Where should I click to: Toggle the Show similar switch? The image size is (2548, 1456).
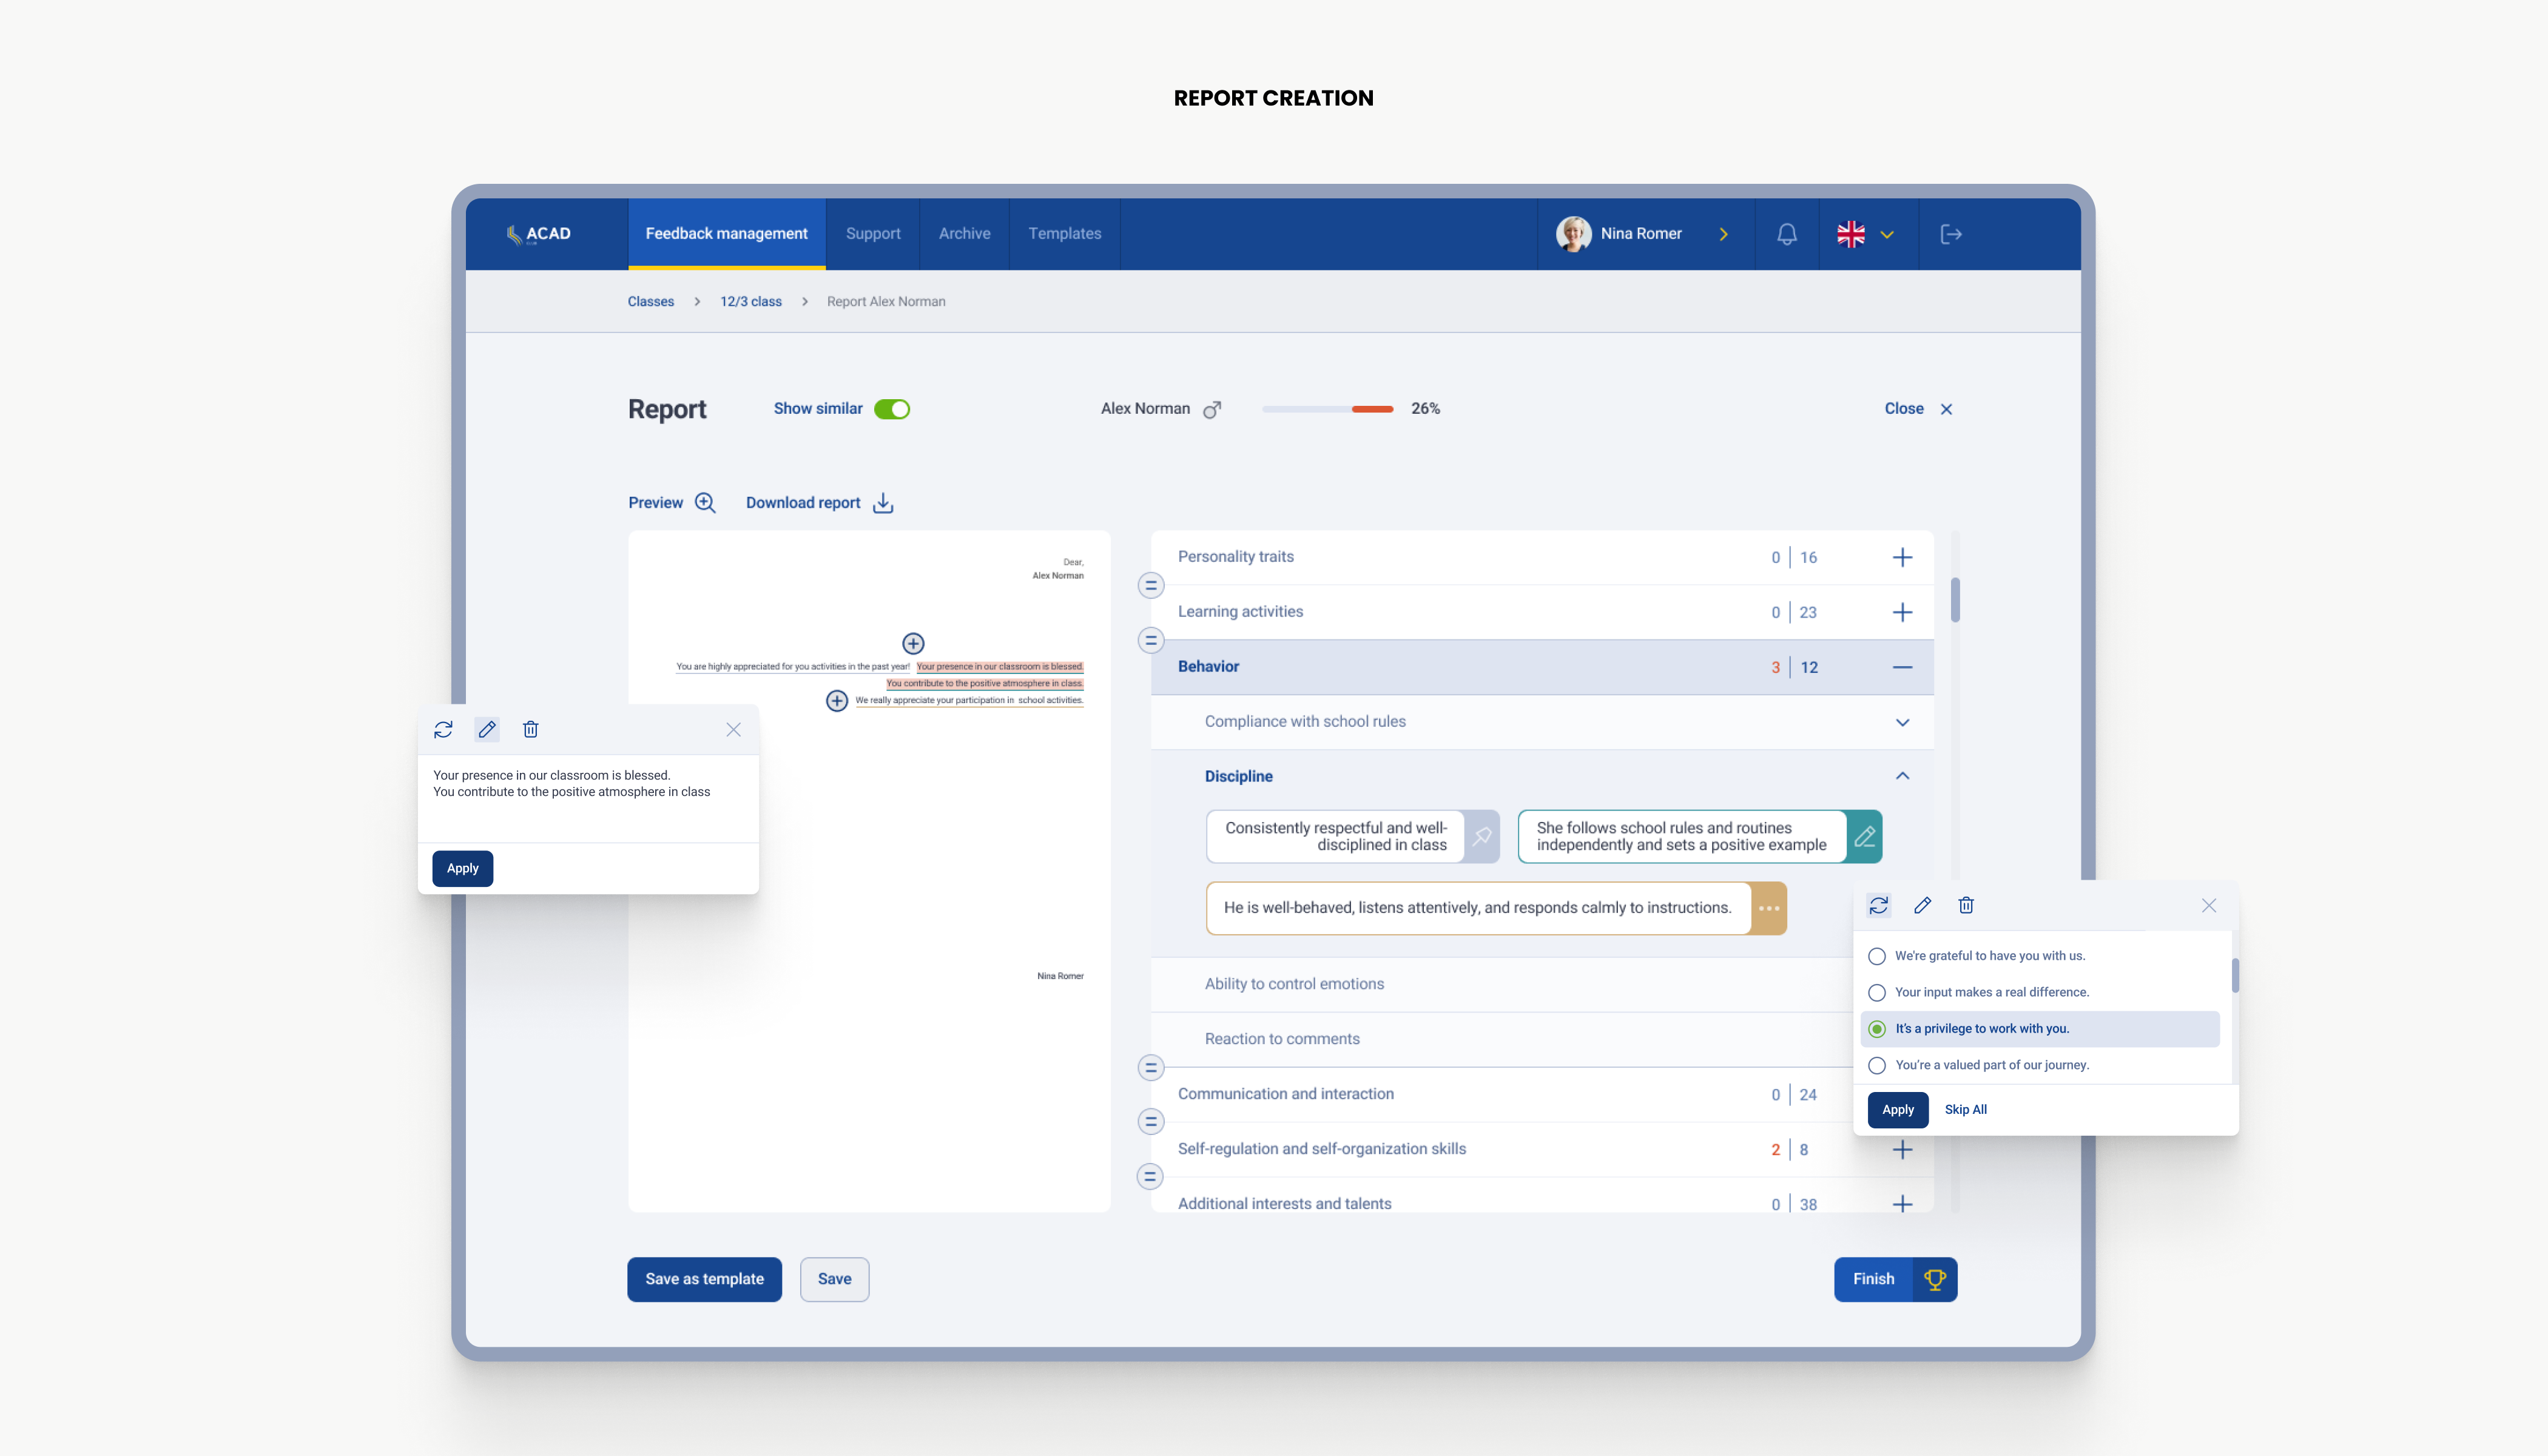[x=892, y=409]
